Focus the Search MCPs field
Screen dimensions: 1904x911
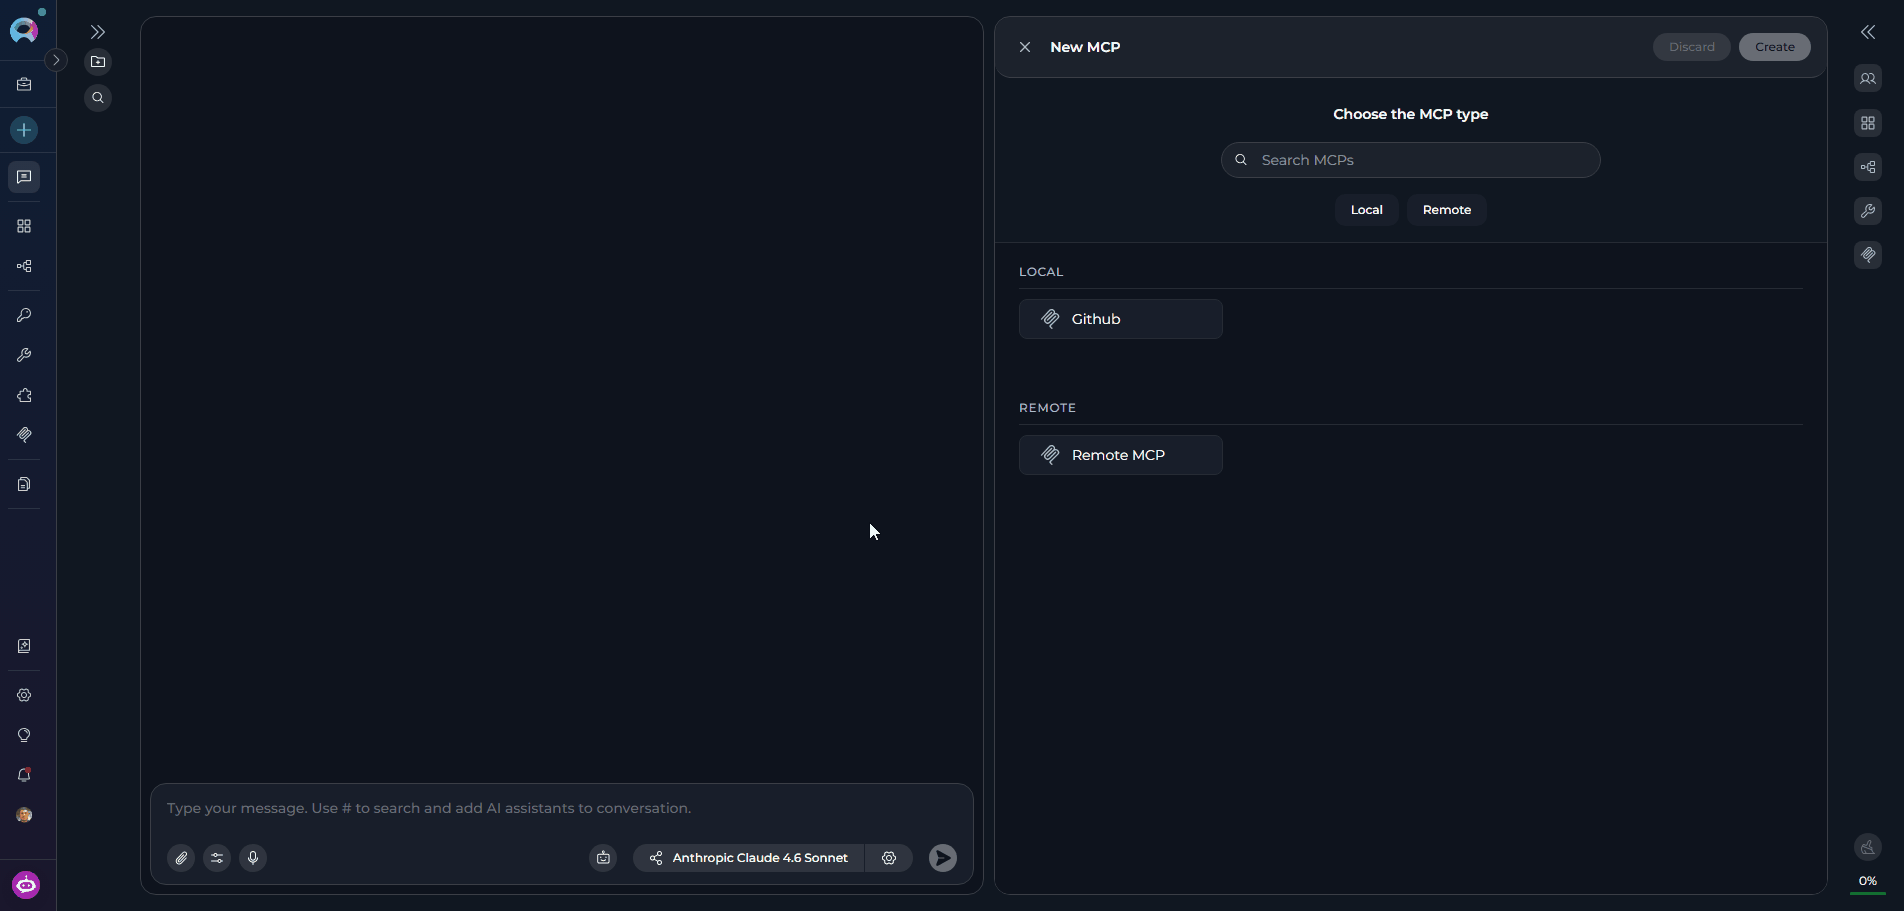pyautogui.click(x=1410, y=160)
